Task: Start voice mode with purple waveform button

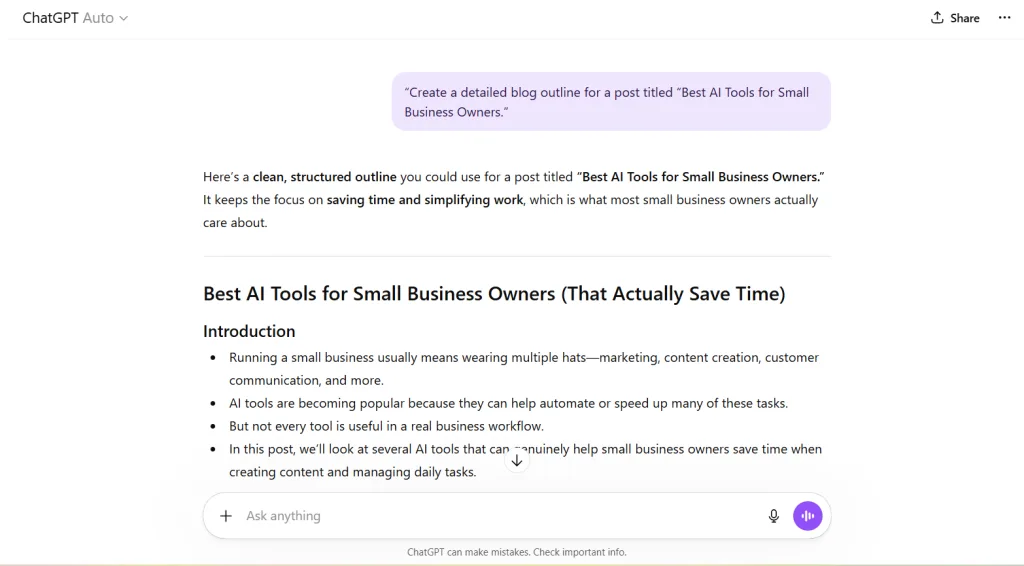Action: point(808,516)
